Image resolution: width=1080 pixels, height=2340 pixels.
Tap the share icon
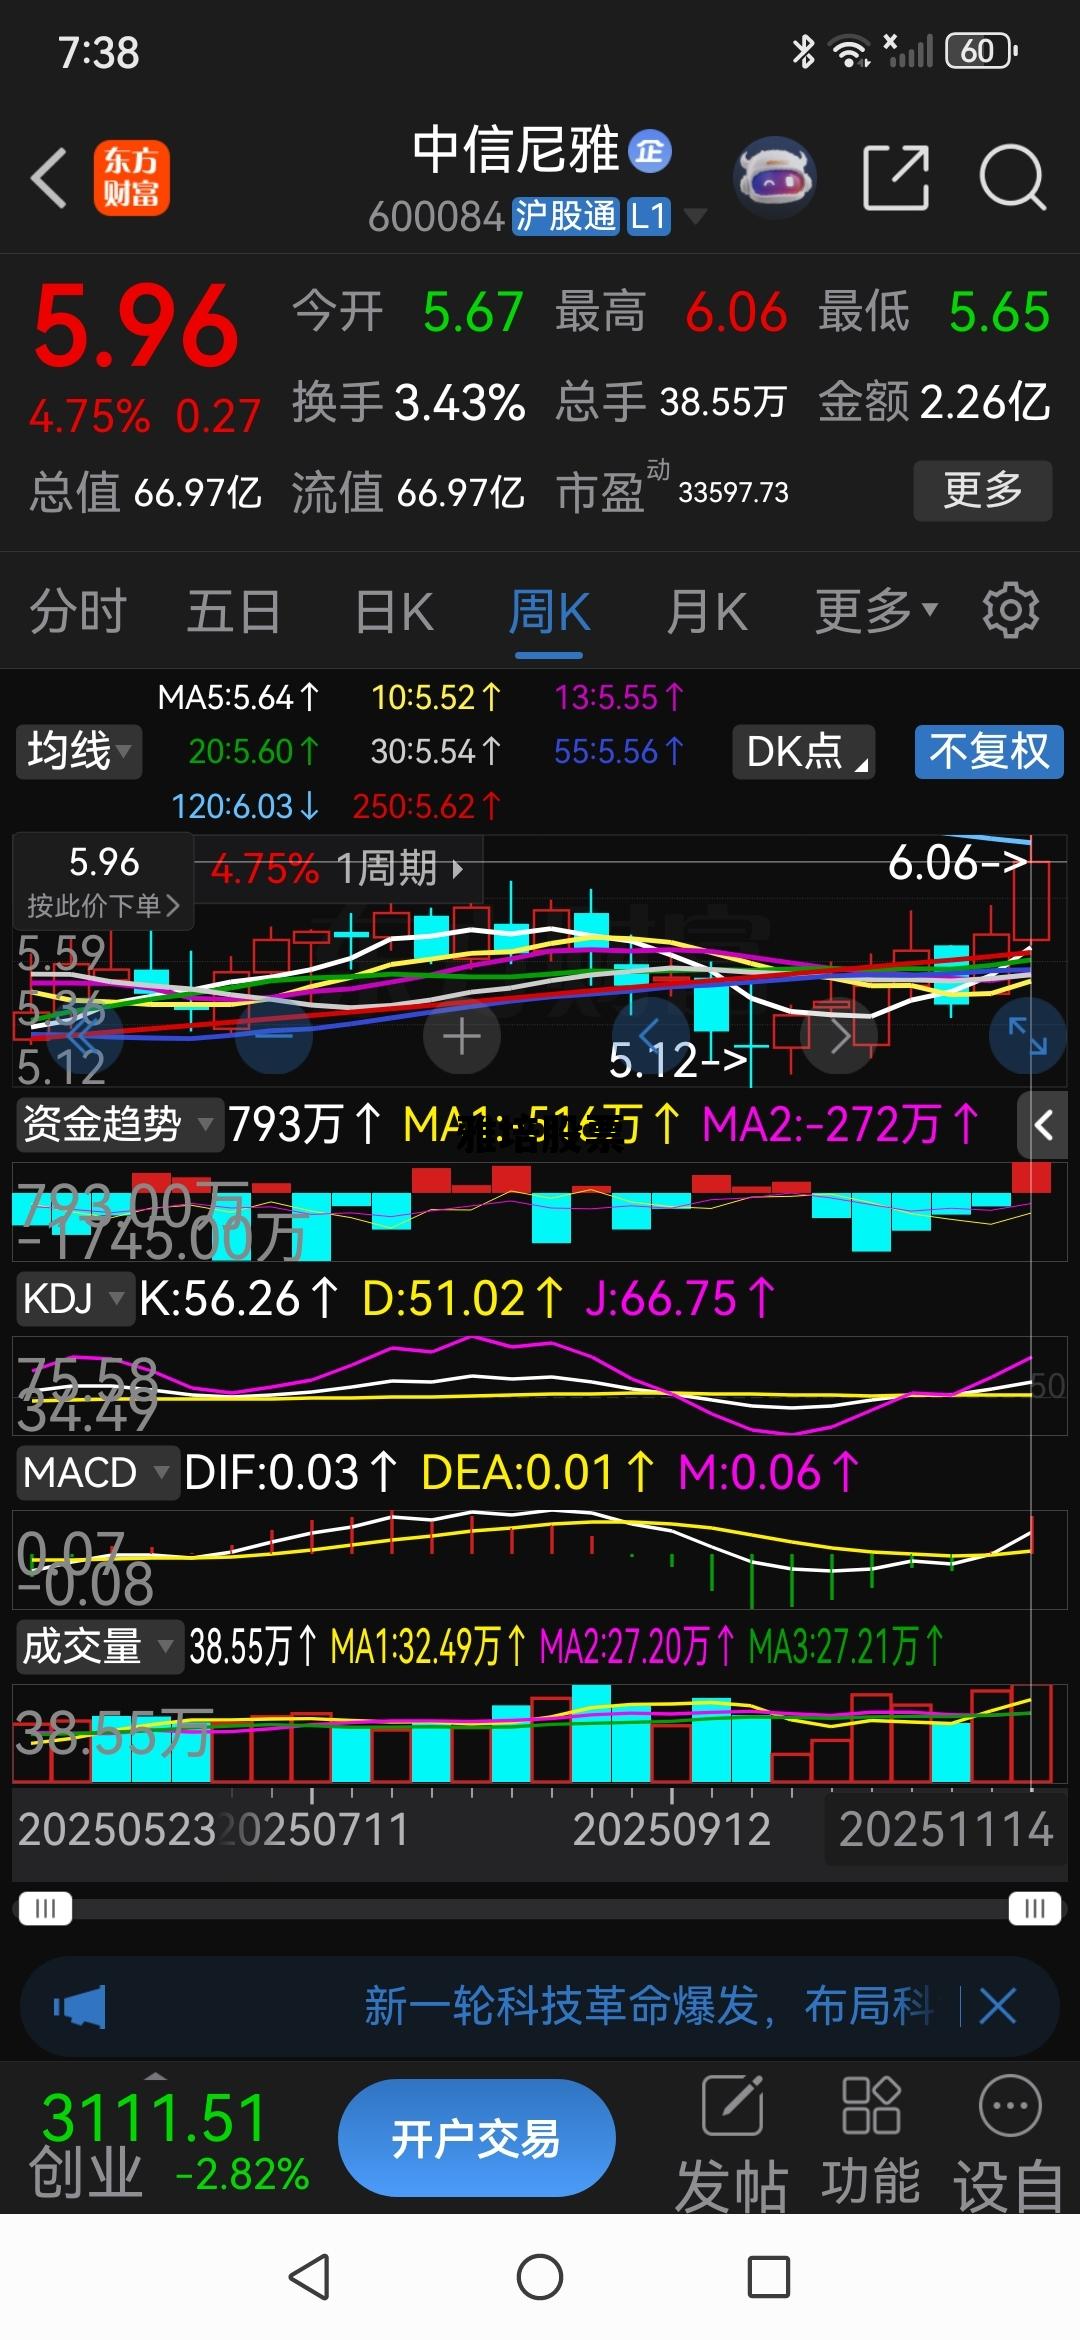(x=895, y=178)
